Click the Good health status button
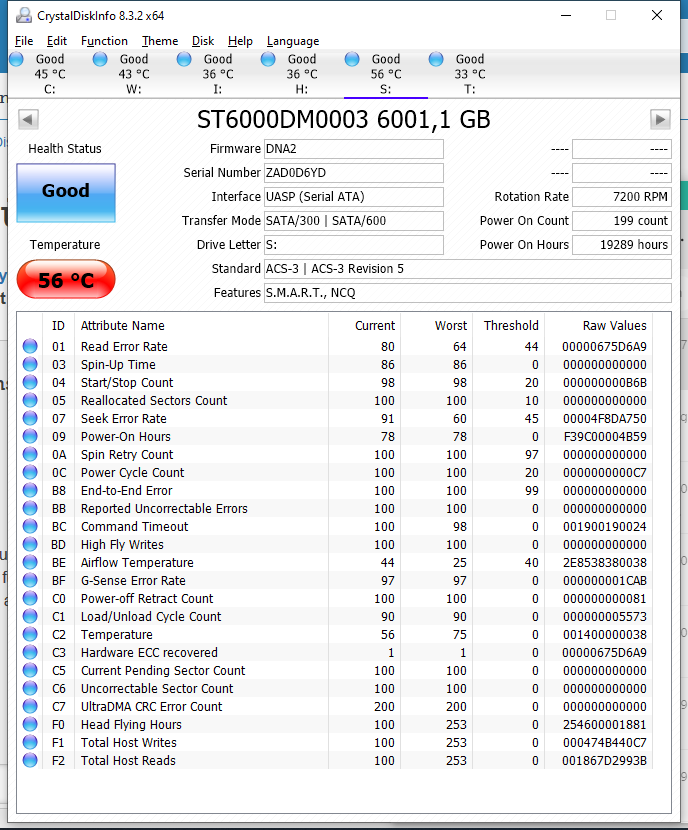The width and height of the screenshot is (688, 830). [x=66, y=192]
